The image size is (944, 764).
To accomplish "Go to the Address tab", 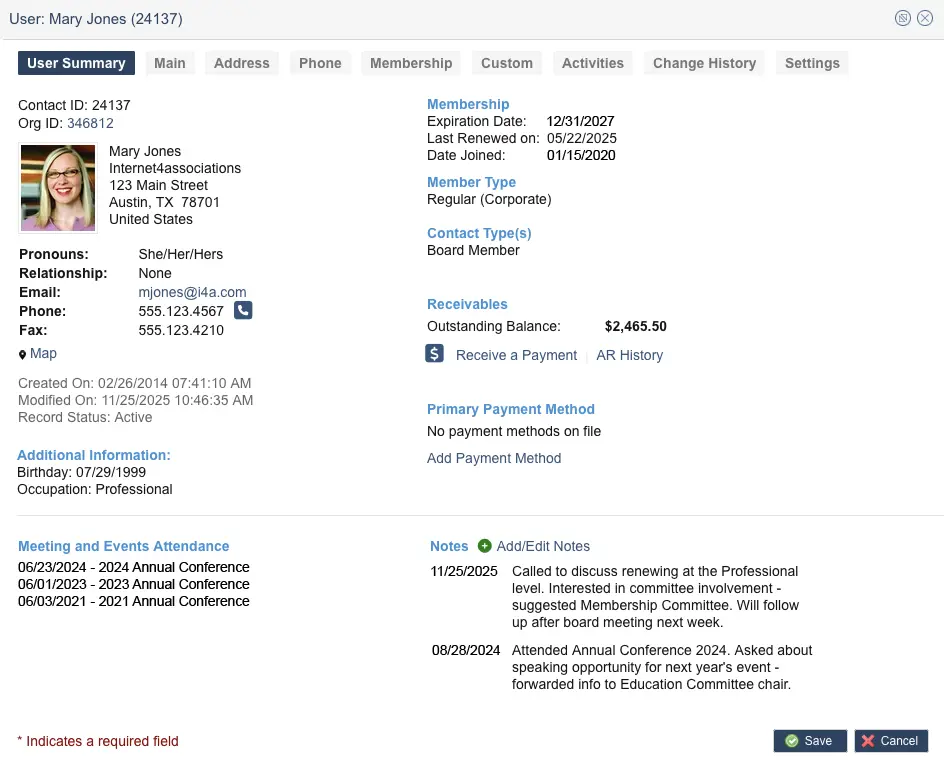I will 242,63.
